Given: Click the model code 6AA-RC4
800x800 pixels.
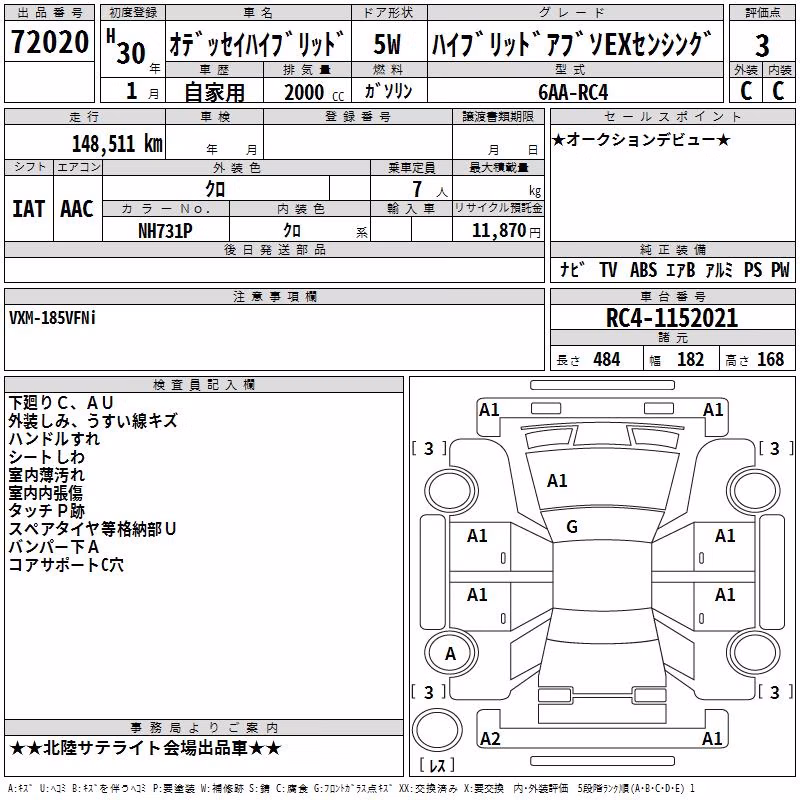Looking at the screenshot, I should [573, 92].
